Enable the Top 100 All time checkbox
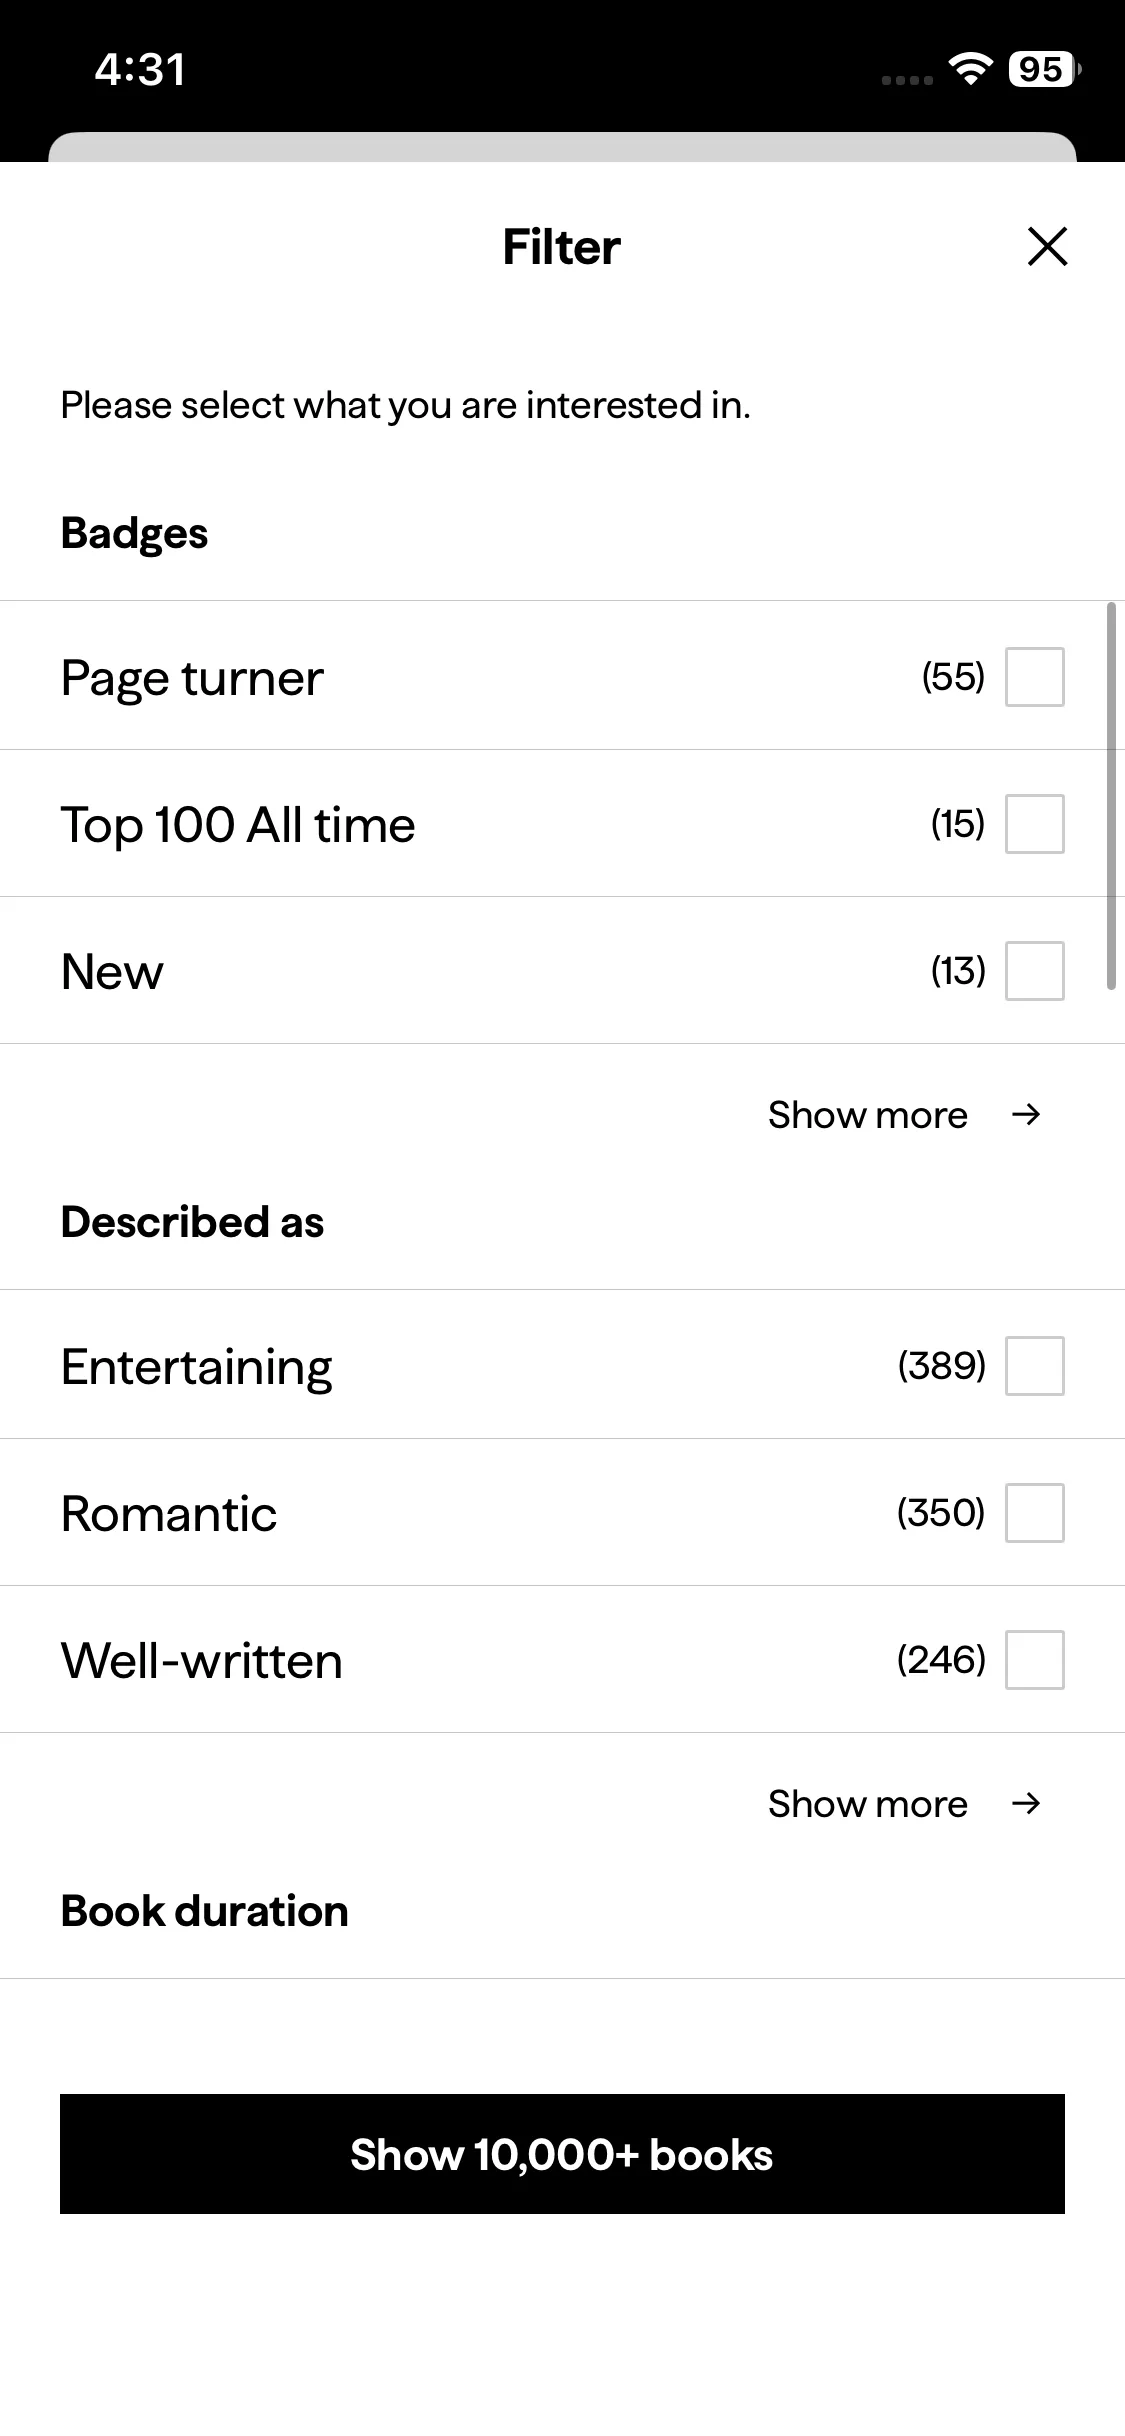 1034,824
